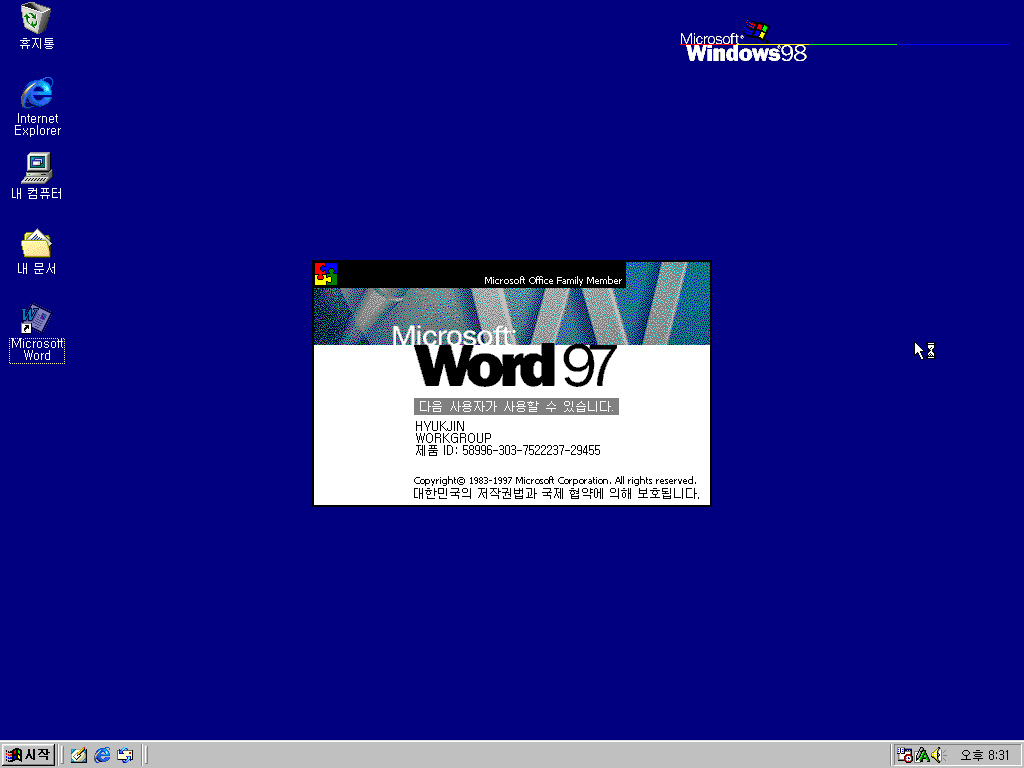
Task: Click the Copyright 1983-1997 Microsoft line
Action: click(x=555, y=480)
